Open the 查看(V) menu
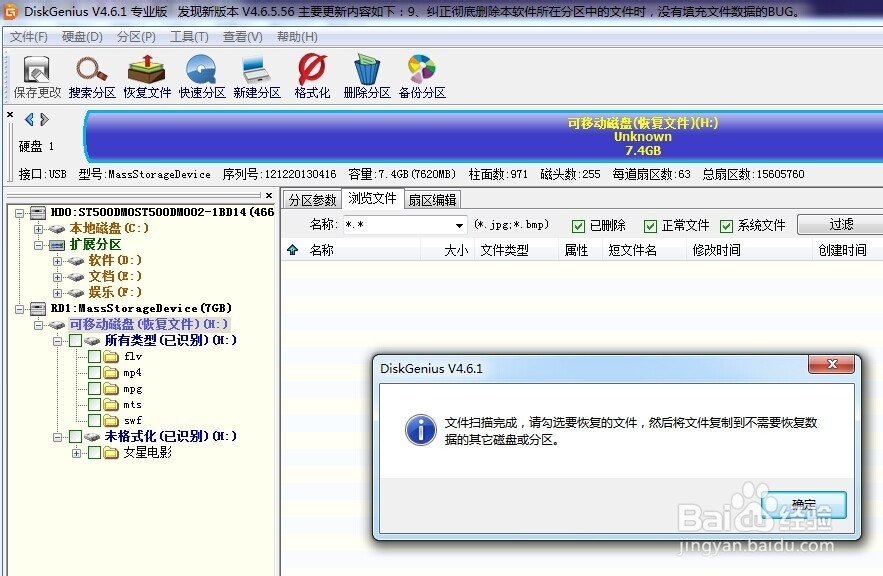Image resolution: width=883 pixels, height=576 pixels. tap(243, 37)
